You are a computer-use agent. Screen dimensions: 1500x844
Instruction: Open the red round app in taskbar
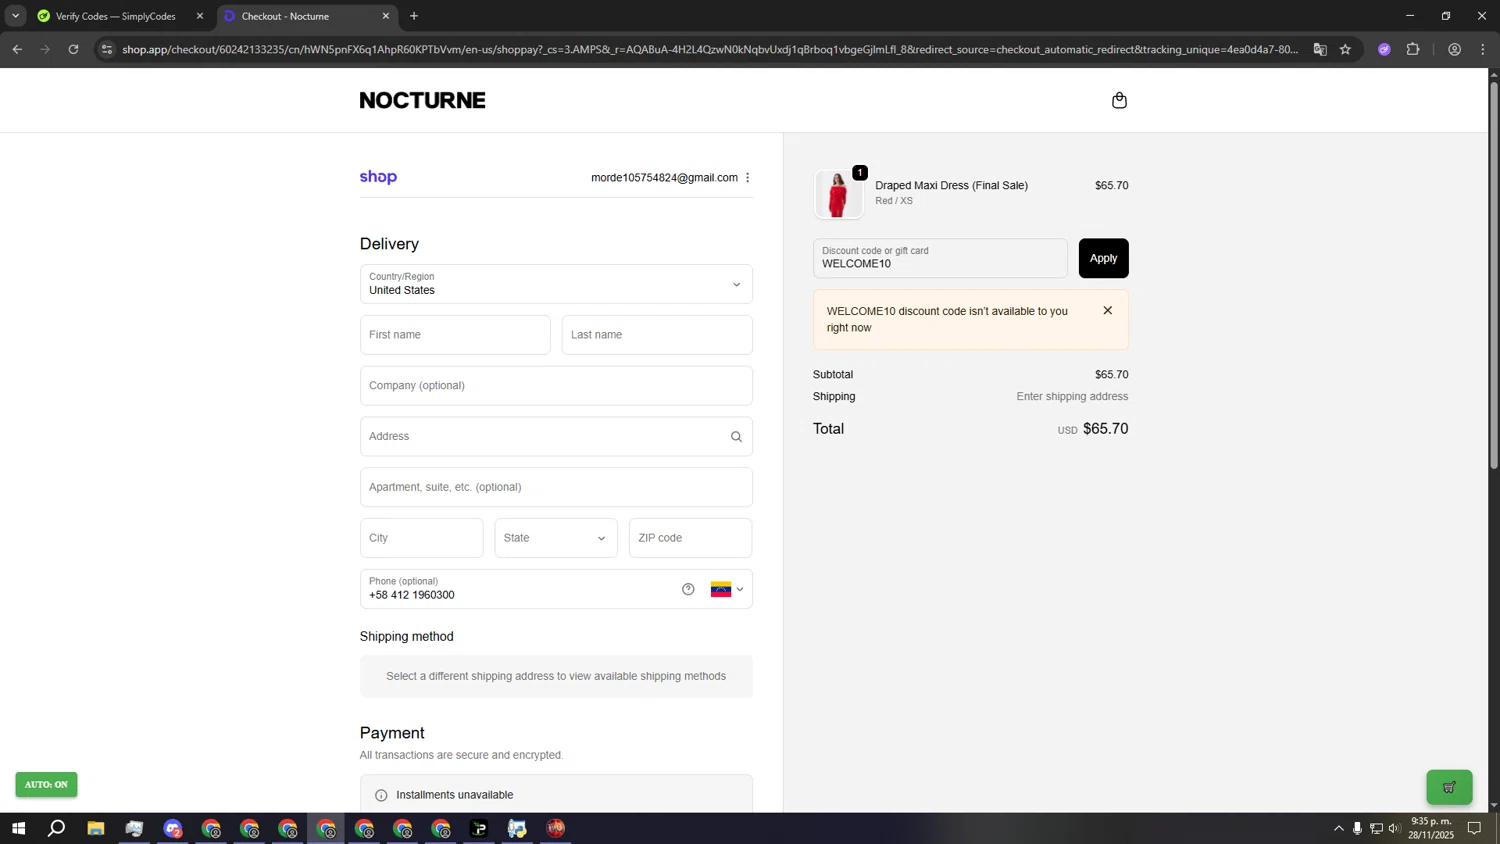556,828
